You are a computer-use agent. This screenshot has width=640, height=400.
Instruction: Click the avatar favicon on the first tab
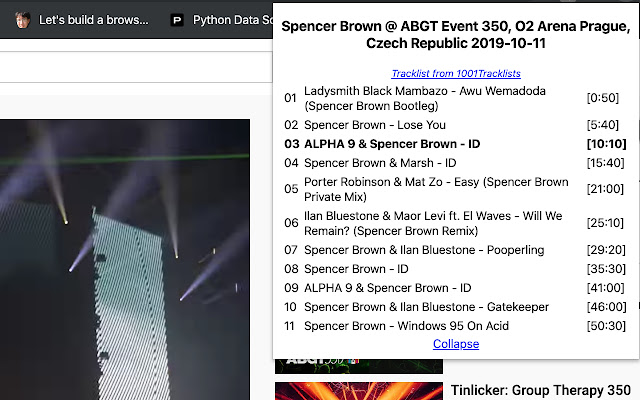(23, 19)
